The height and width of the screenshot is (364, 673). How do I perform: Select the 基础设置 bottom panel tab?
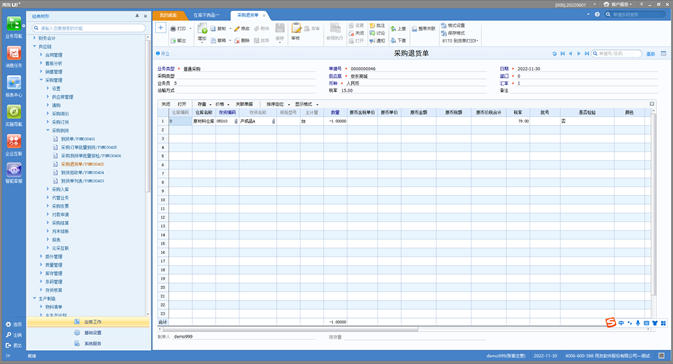coord(88,333)
